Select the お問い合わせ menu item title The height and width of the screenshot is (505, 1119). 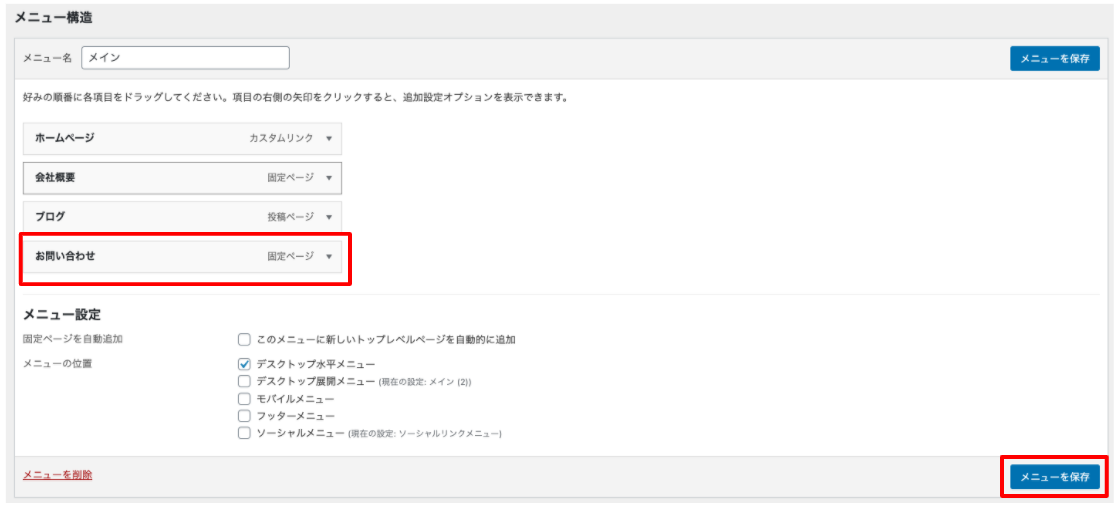tap(65, 257)
